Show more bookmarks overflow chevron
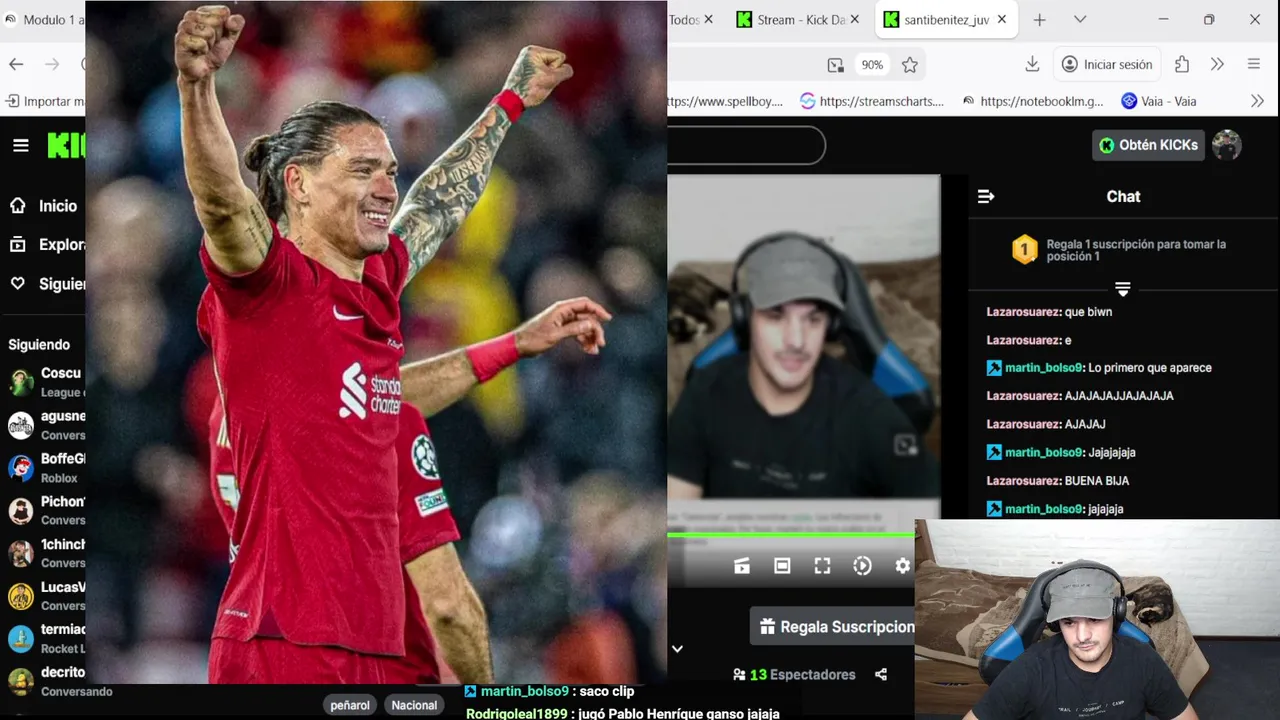Viewport: 1280px width, 720px height. click(1257, 101)
